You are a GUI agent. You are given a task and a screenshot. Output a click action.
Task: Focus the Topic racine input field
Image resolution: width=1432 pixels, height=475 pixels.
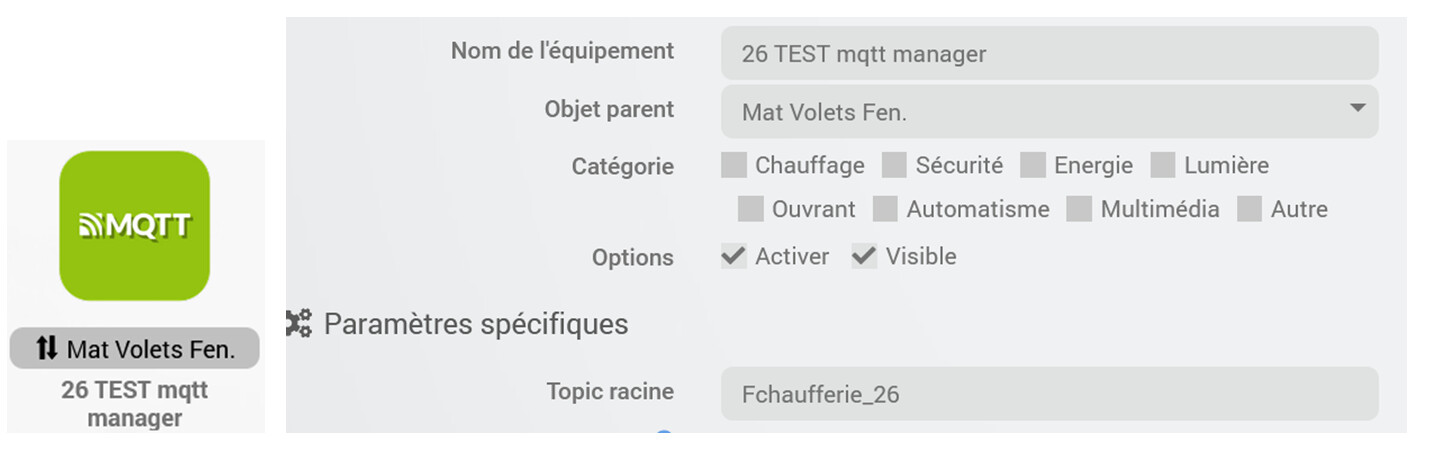coord(1049,394)
